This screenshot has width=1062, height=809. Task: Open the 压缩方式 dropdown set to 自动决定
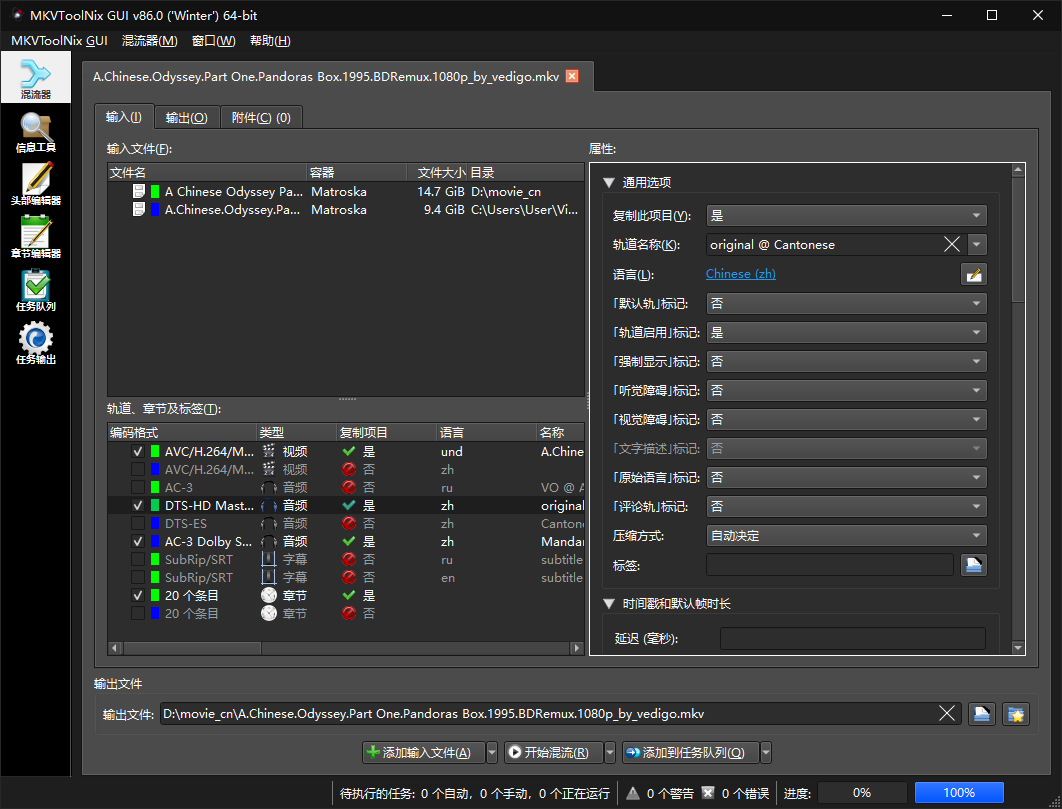846,535
